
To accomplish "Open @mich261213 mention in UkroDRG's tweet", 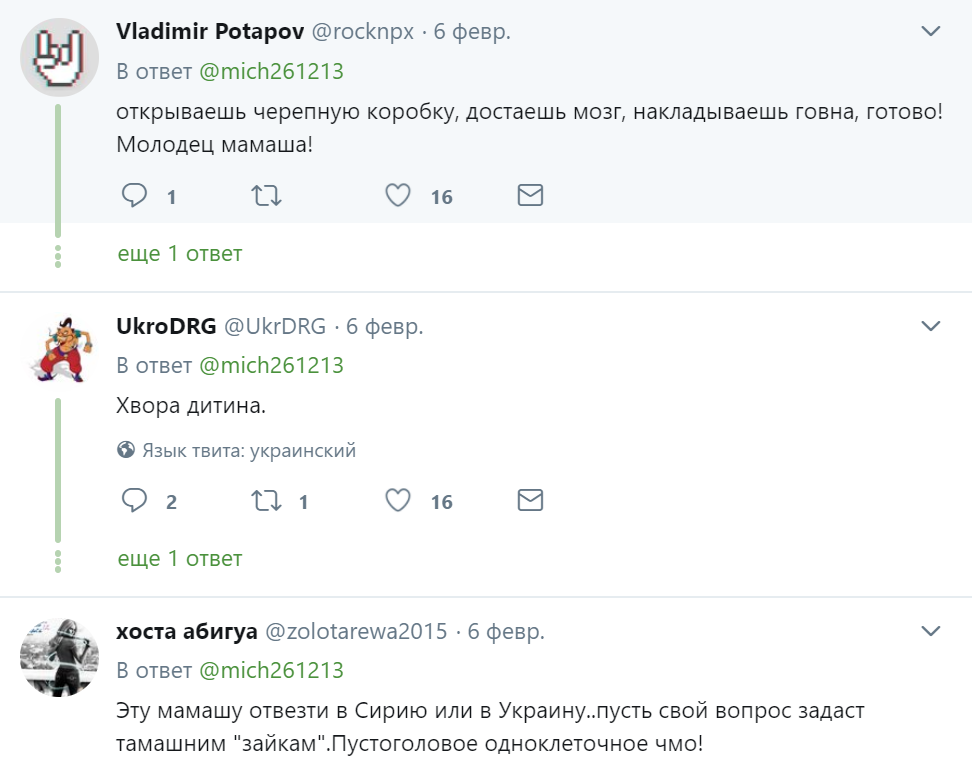I will pyautogui.click(x=271, y=365).
